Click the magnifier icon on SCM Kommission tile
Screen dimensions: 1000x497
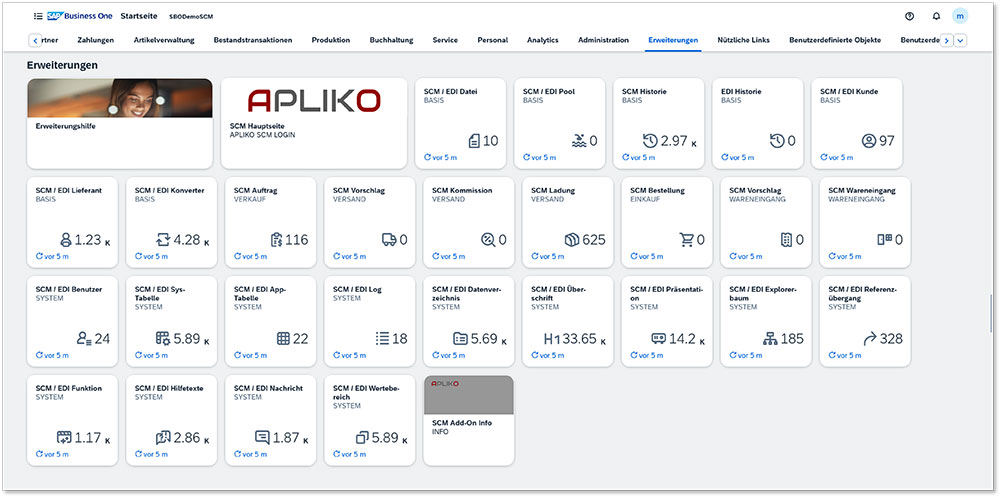point(488,240)
